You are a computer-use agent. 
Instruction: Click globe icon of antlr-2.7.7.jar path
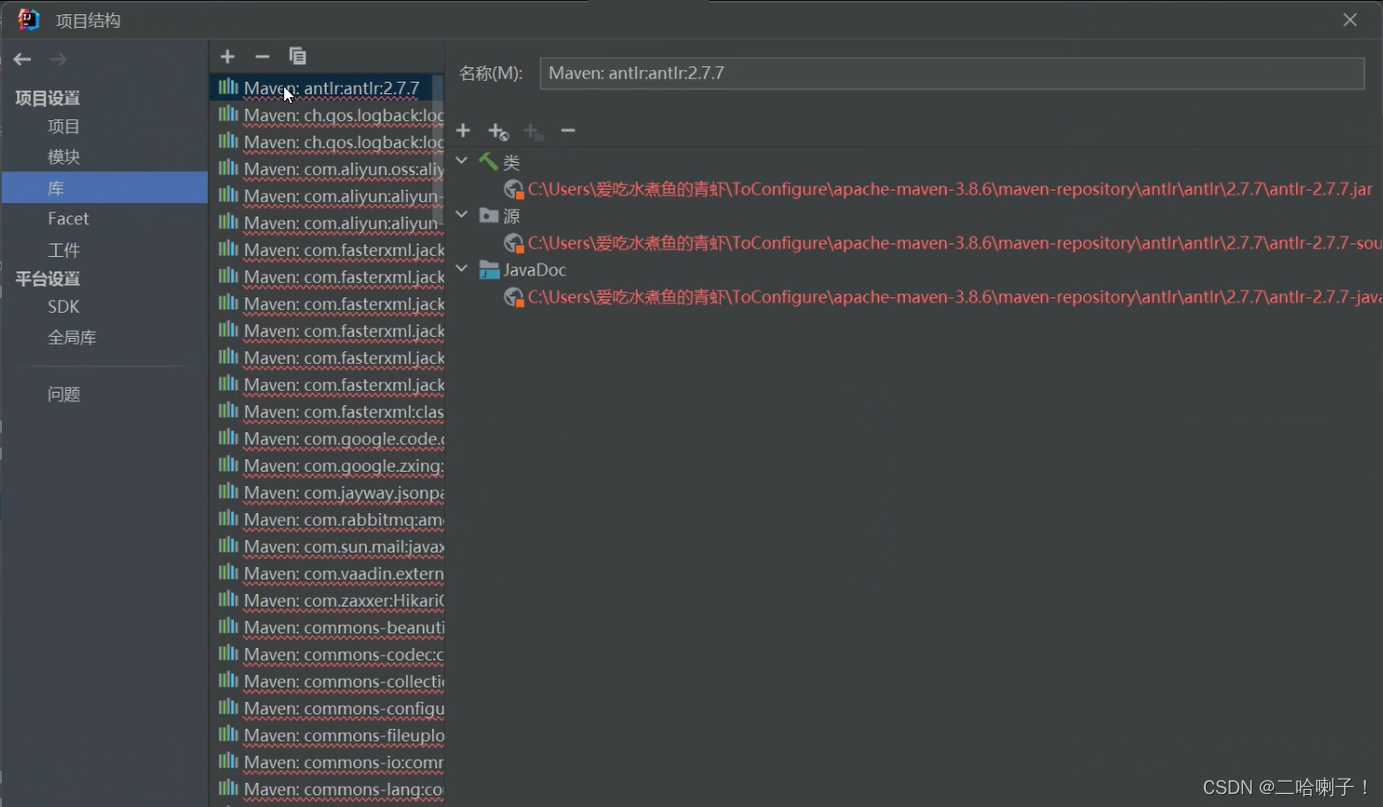(514, 189)
